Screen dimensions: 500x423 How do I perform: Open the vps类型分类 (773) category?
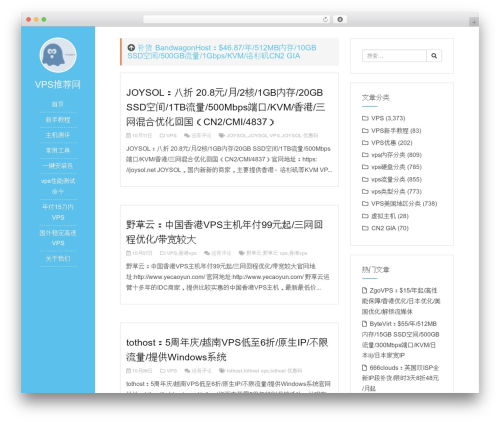[x=396, y=191]
